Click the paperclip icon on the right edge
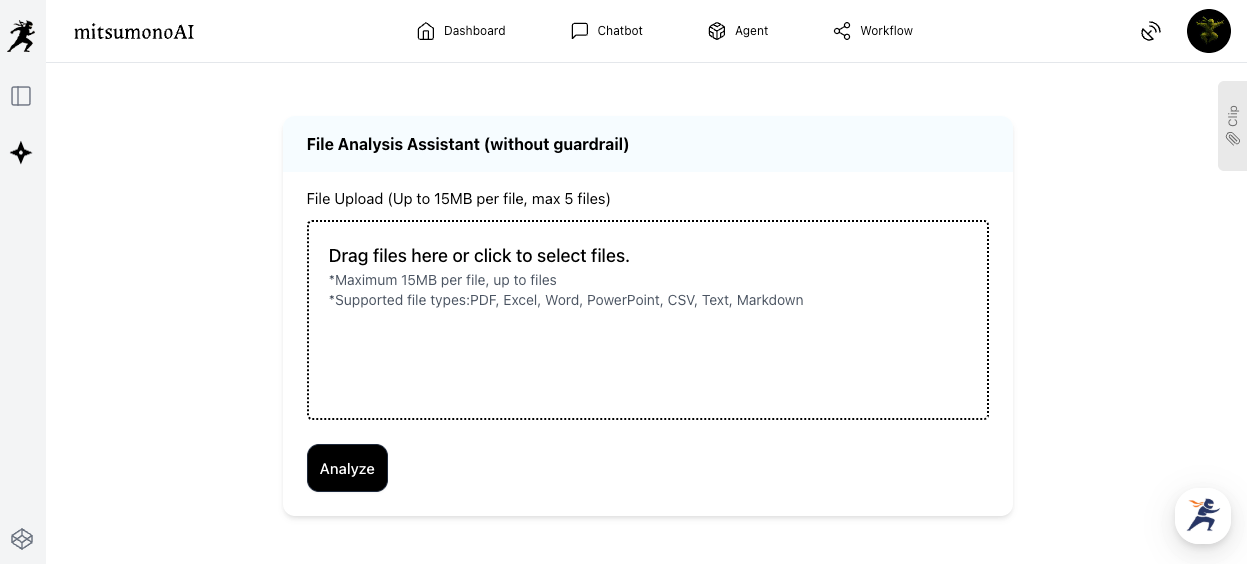This screenshot has width=1247, height=564. [x=1233, y=139]
